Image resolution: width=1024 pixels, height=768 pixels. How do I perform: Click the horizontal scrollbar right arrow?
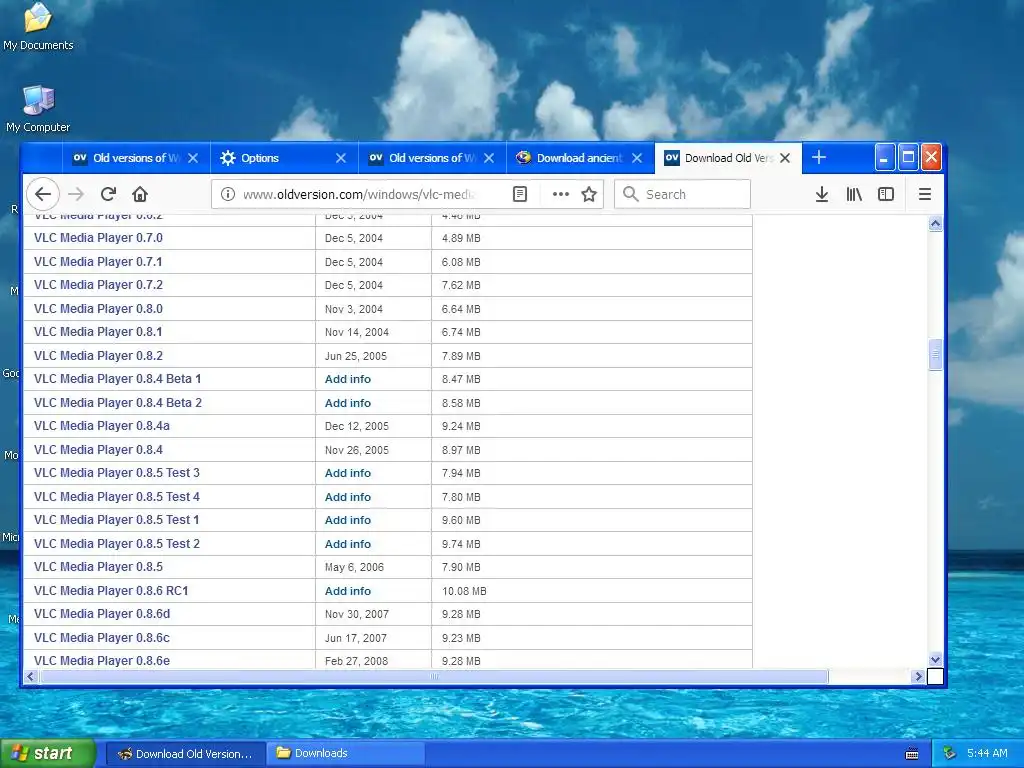coord(918,677)
